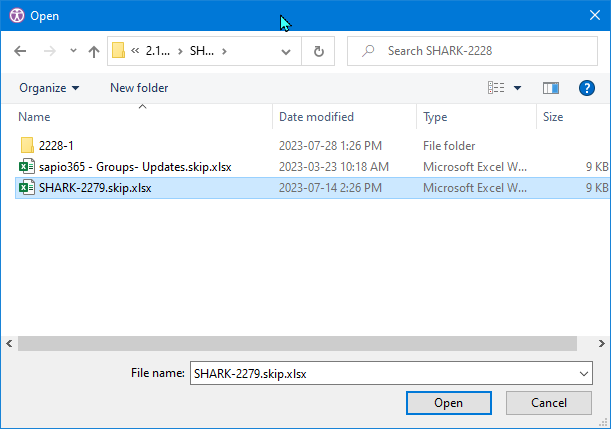
Task: Click the Back navigation arrow
Action: pyautogui.click(x=20, y=51)
